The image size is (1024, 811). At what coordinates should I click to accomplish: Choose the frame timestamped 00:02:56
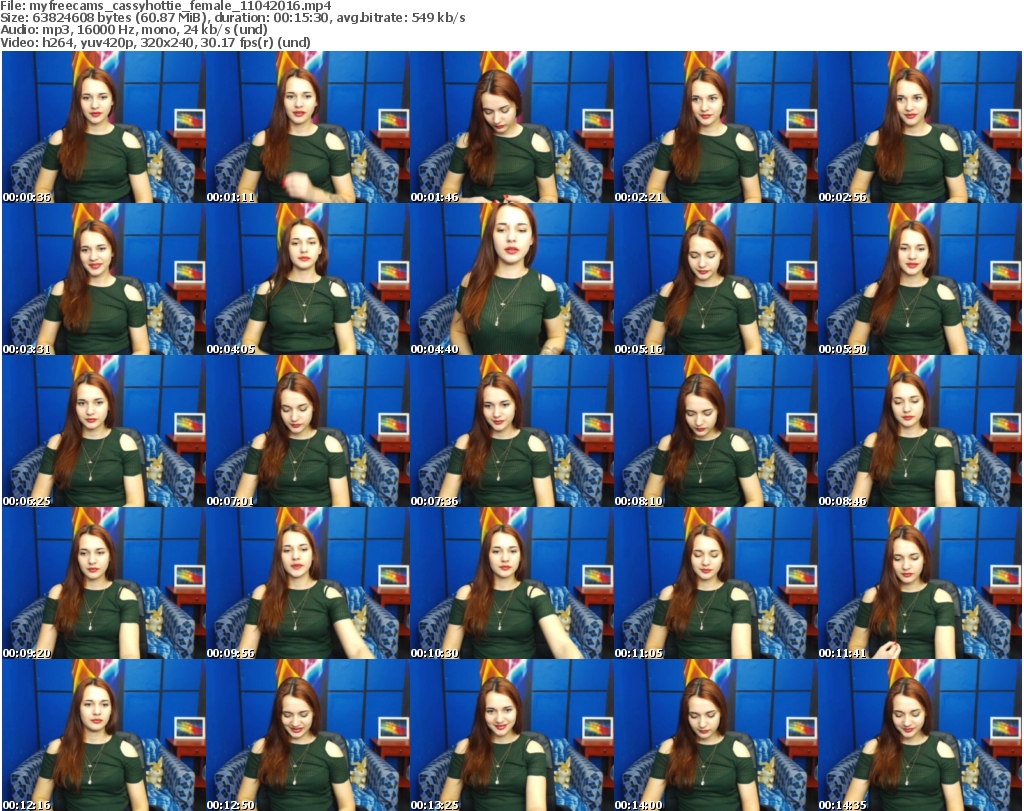click(x=919, y=127)
